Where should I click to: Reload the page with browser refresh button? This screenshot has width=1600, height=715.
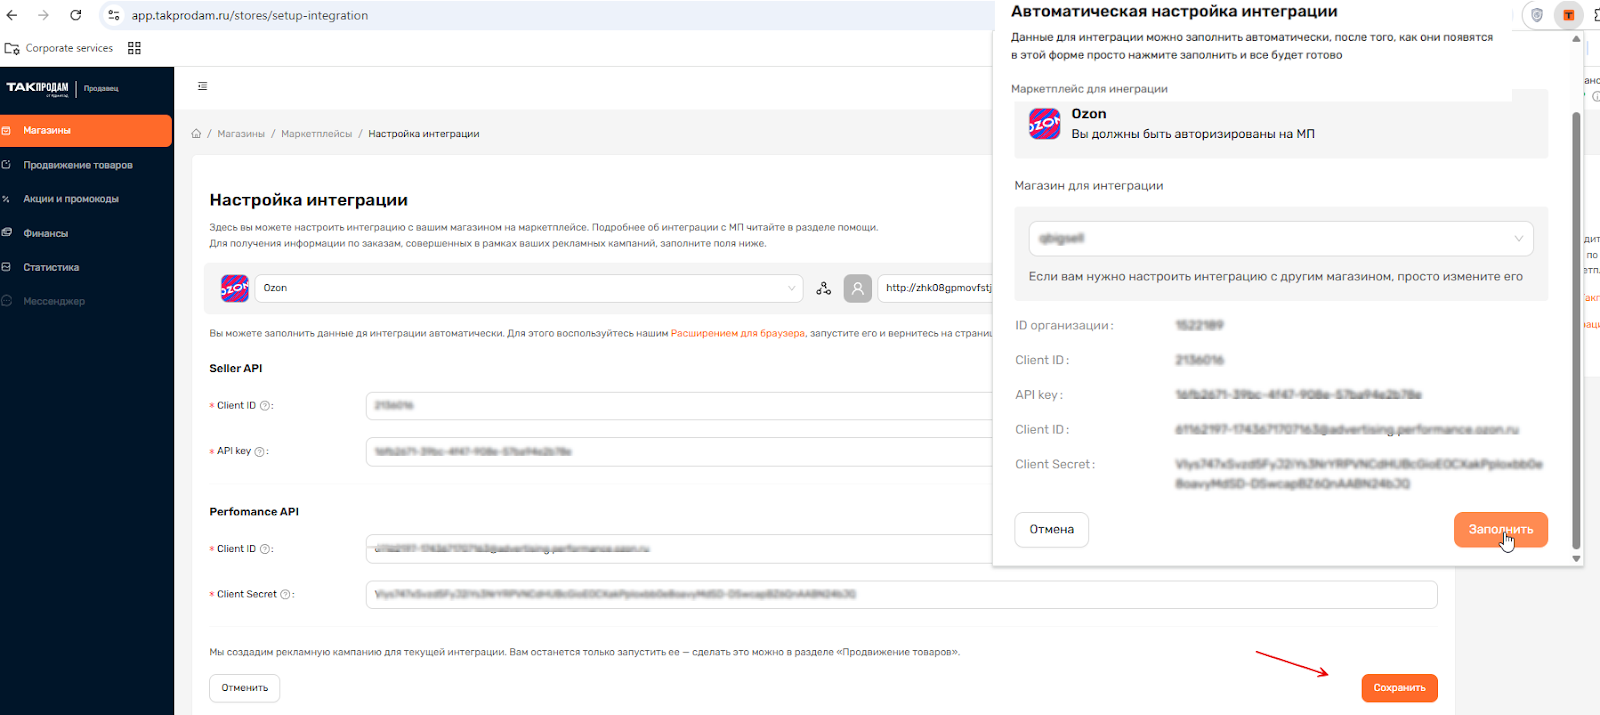(76, 15)
